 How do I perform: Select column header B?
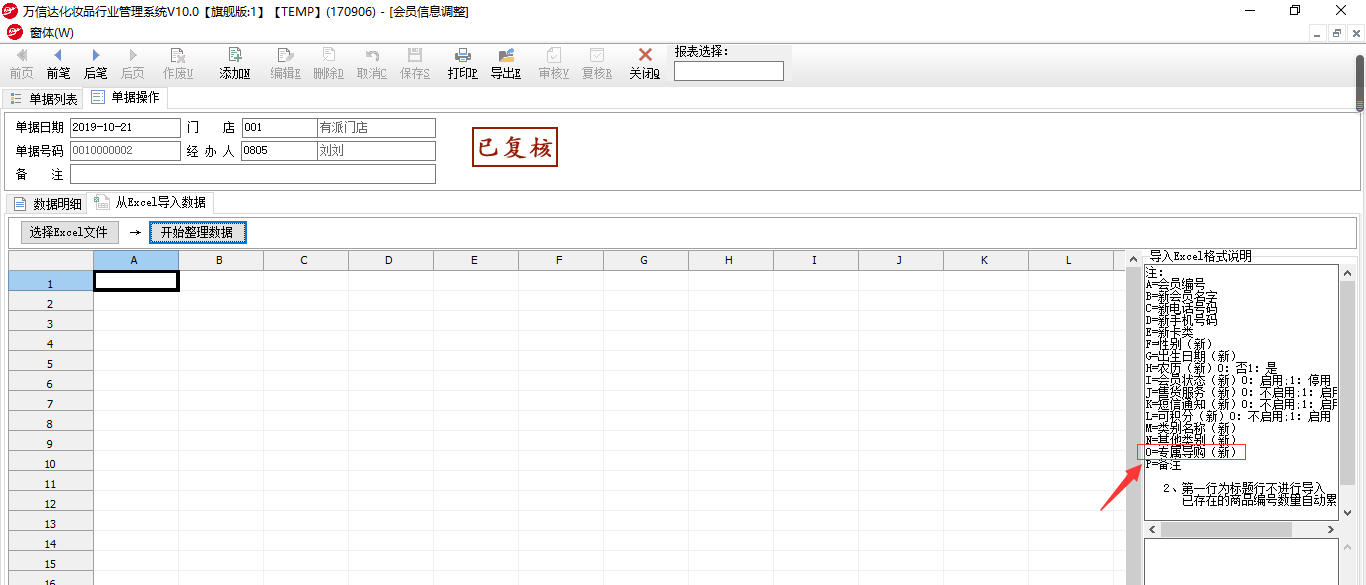[x=221, y=260]
